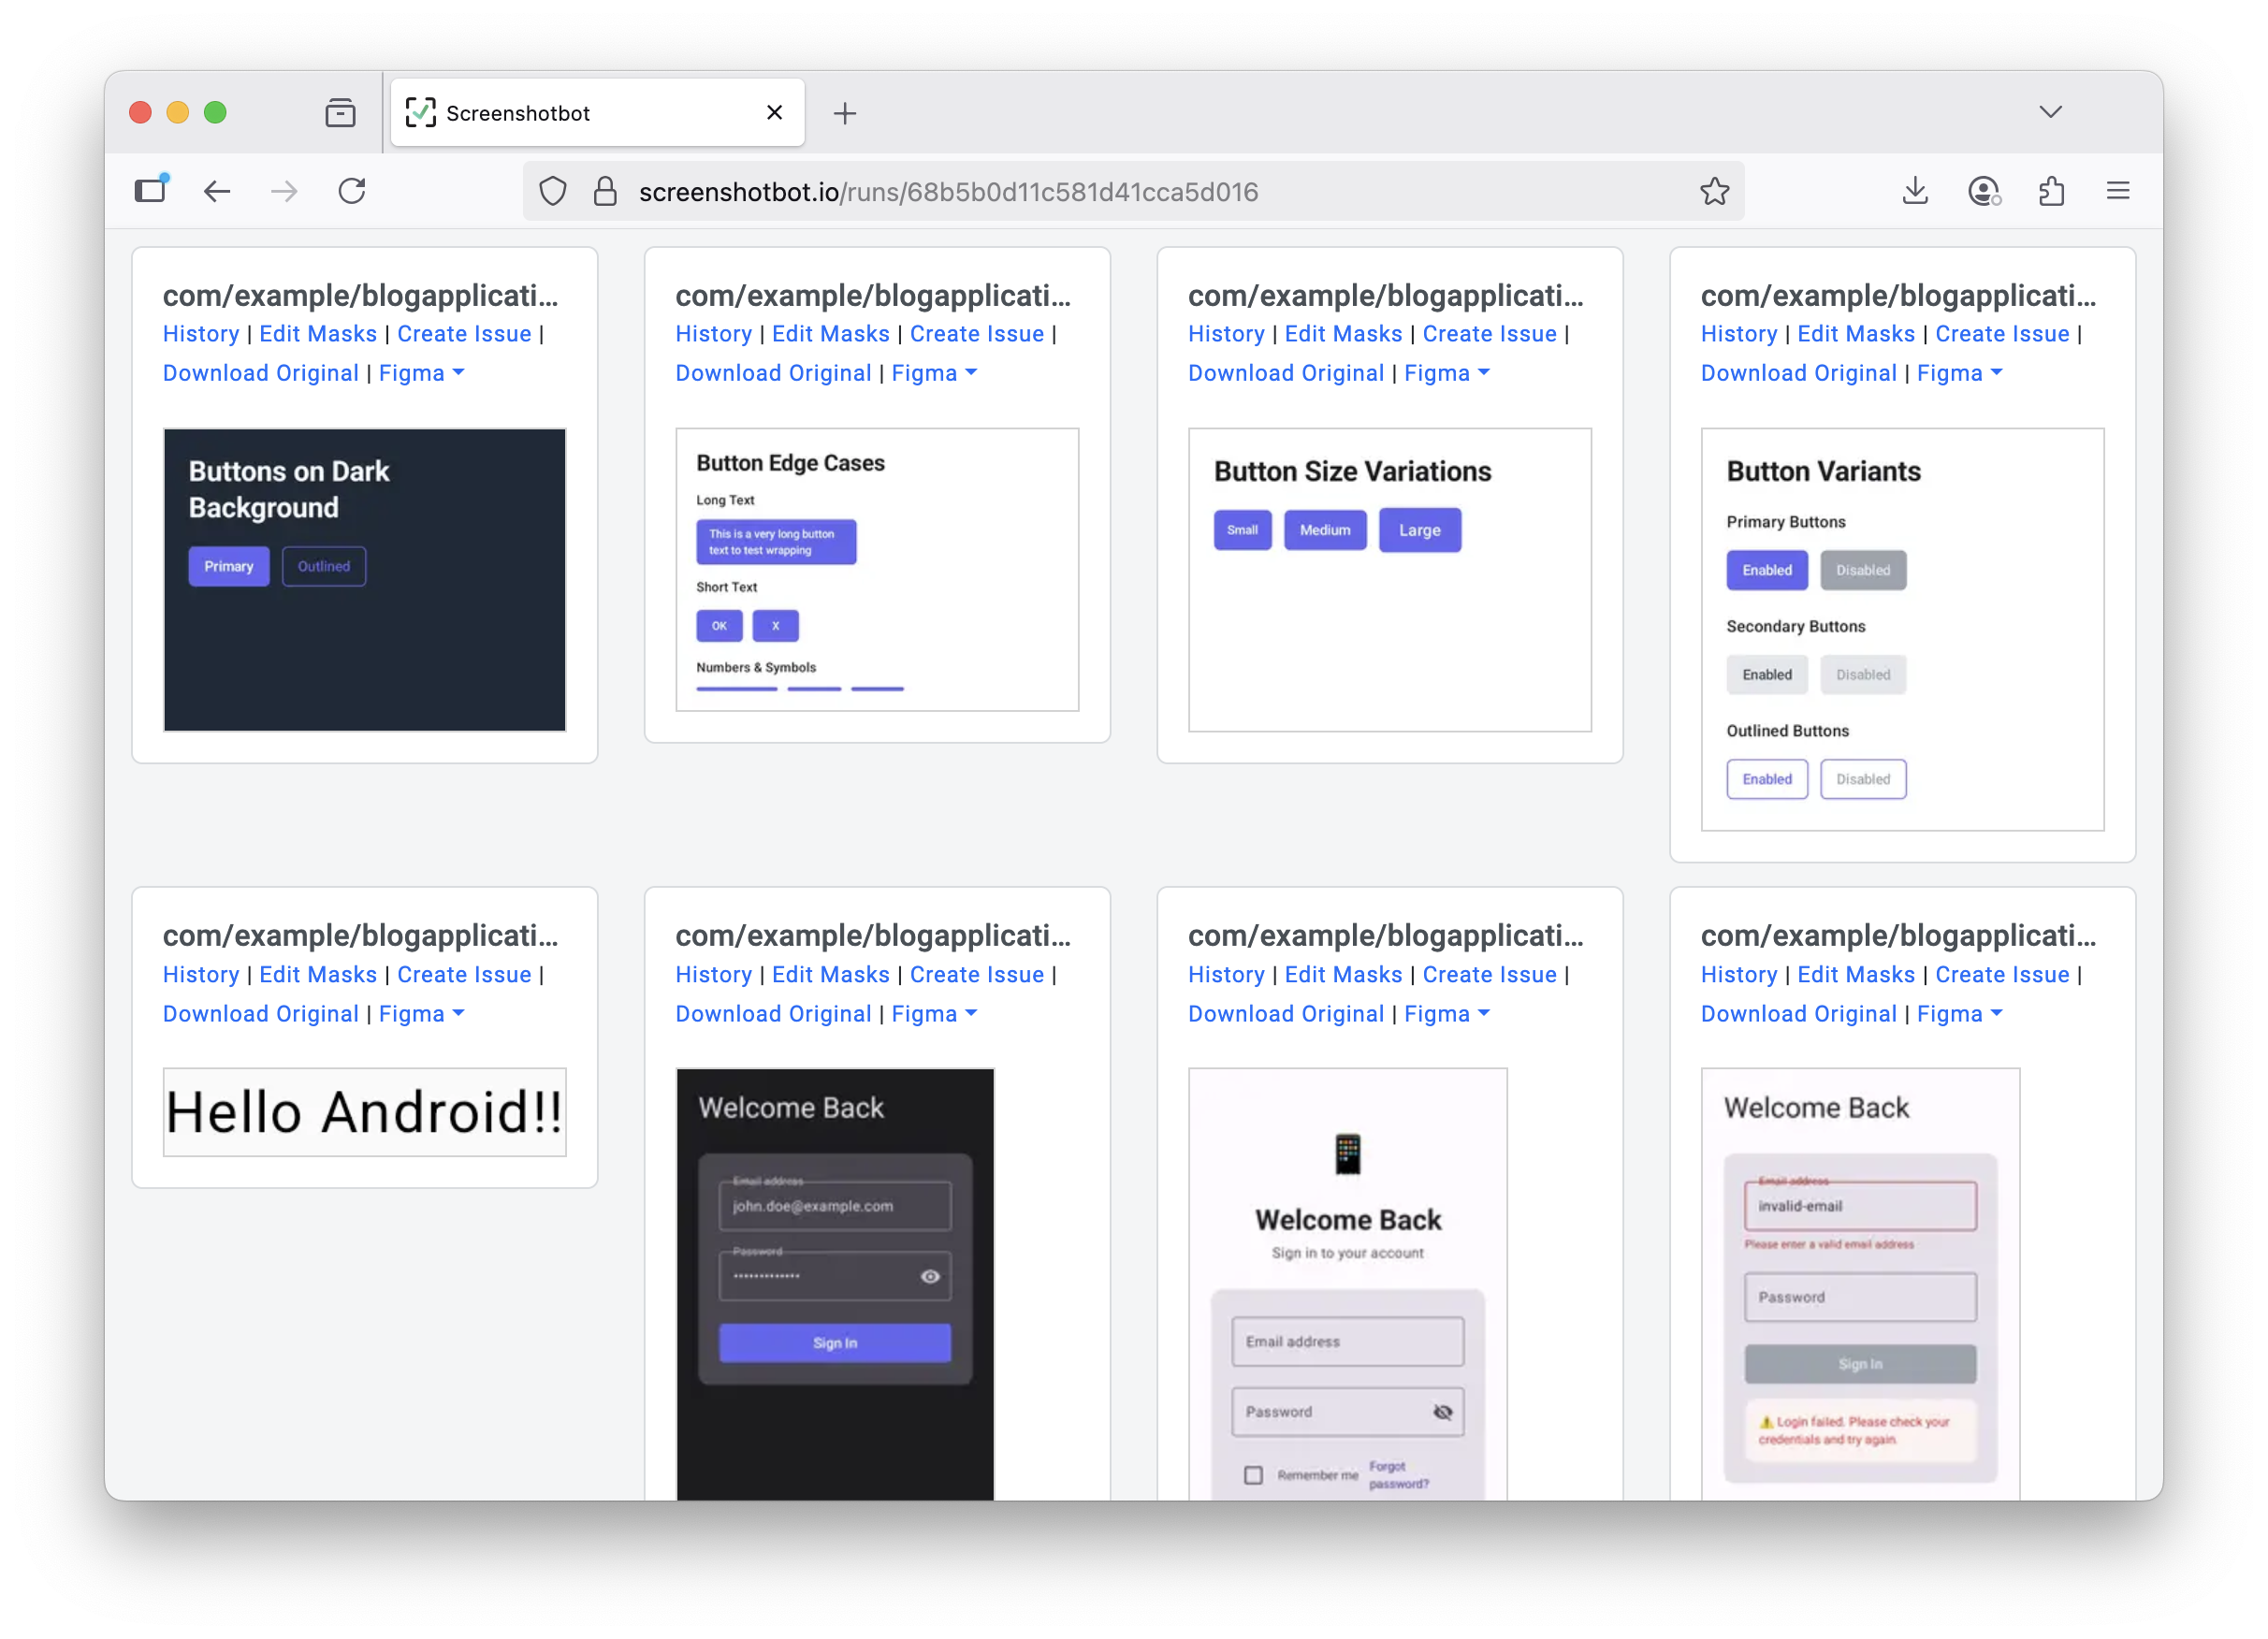Click the bookmark star icon

coord(1714,191)
